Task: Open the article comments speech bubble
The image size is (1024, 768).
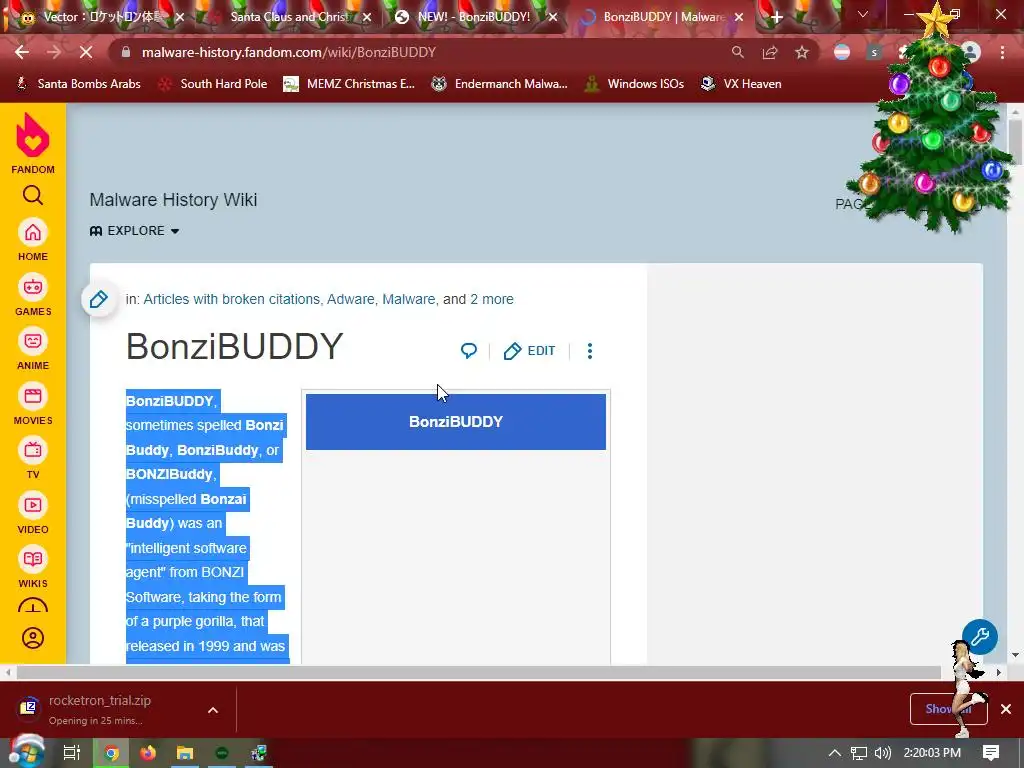Action: pyautogui.click(x=469, y=351)
